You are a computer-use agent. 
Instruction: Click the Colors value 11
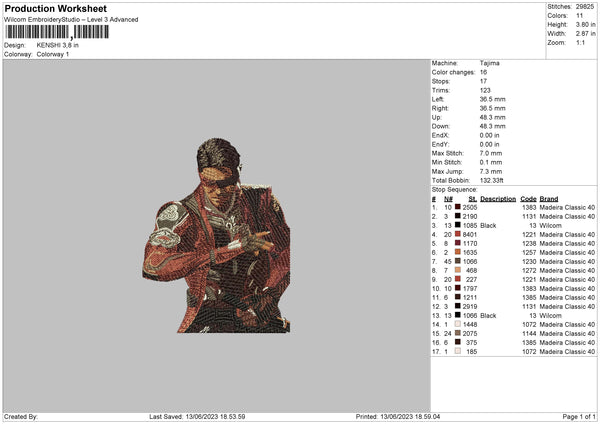[x=579, y=16]
